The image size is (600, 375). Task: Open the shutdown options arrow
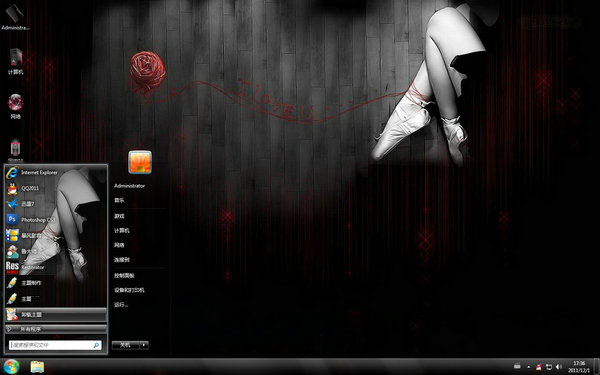point(144,345)
